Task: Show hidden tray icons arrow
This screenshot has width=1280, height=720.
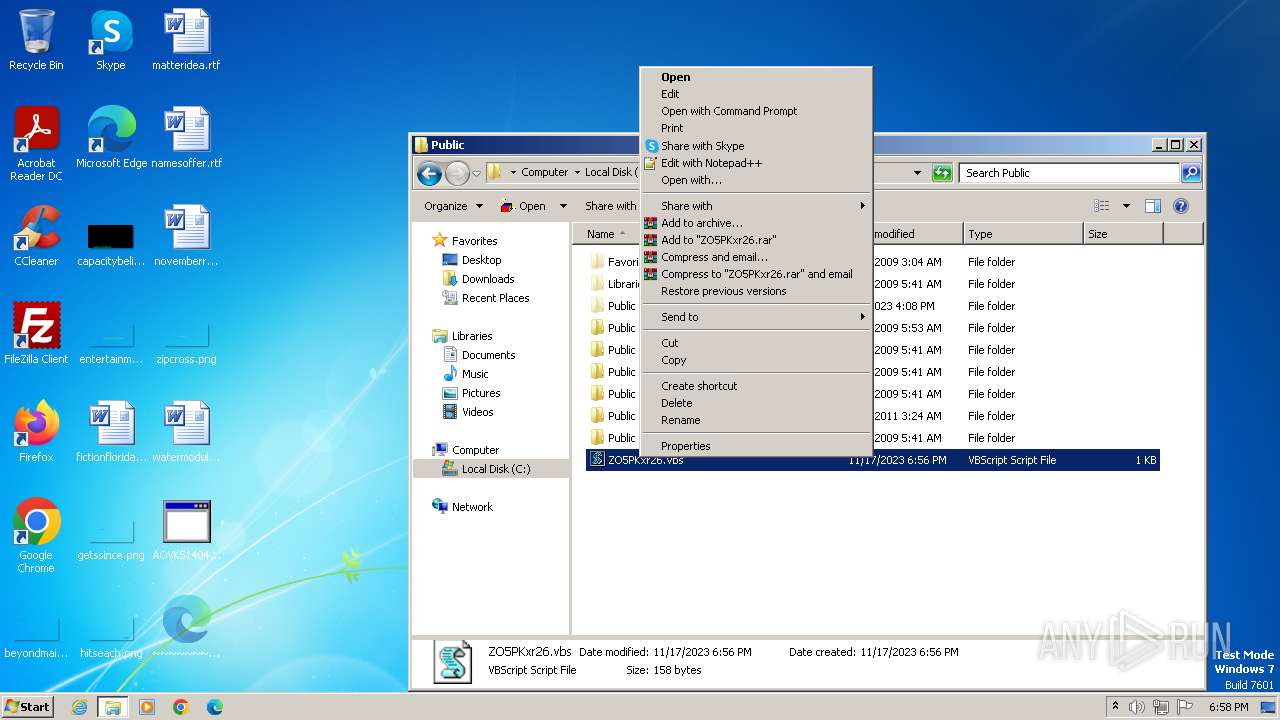Action: coord(1115,707)
